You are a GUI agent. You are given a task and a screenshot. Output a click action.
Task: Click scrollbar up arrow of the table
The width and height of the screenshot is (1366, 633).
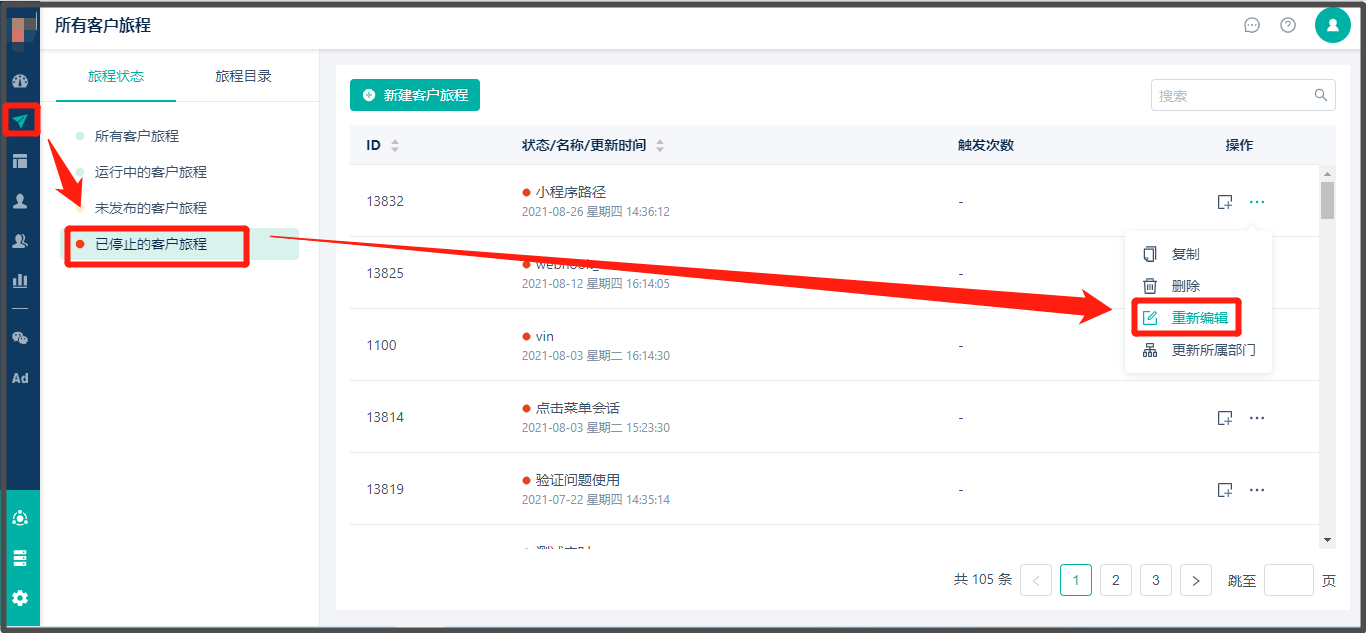click(1328, 173)
